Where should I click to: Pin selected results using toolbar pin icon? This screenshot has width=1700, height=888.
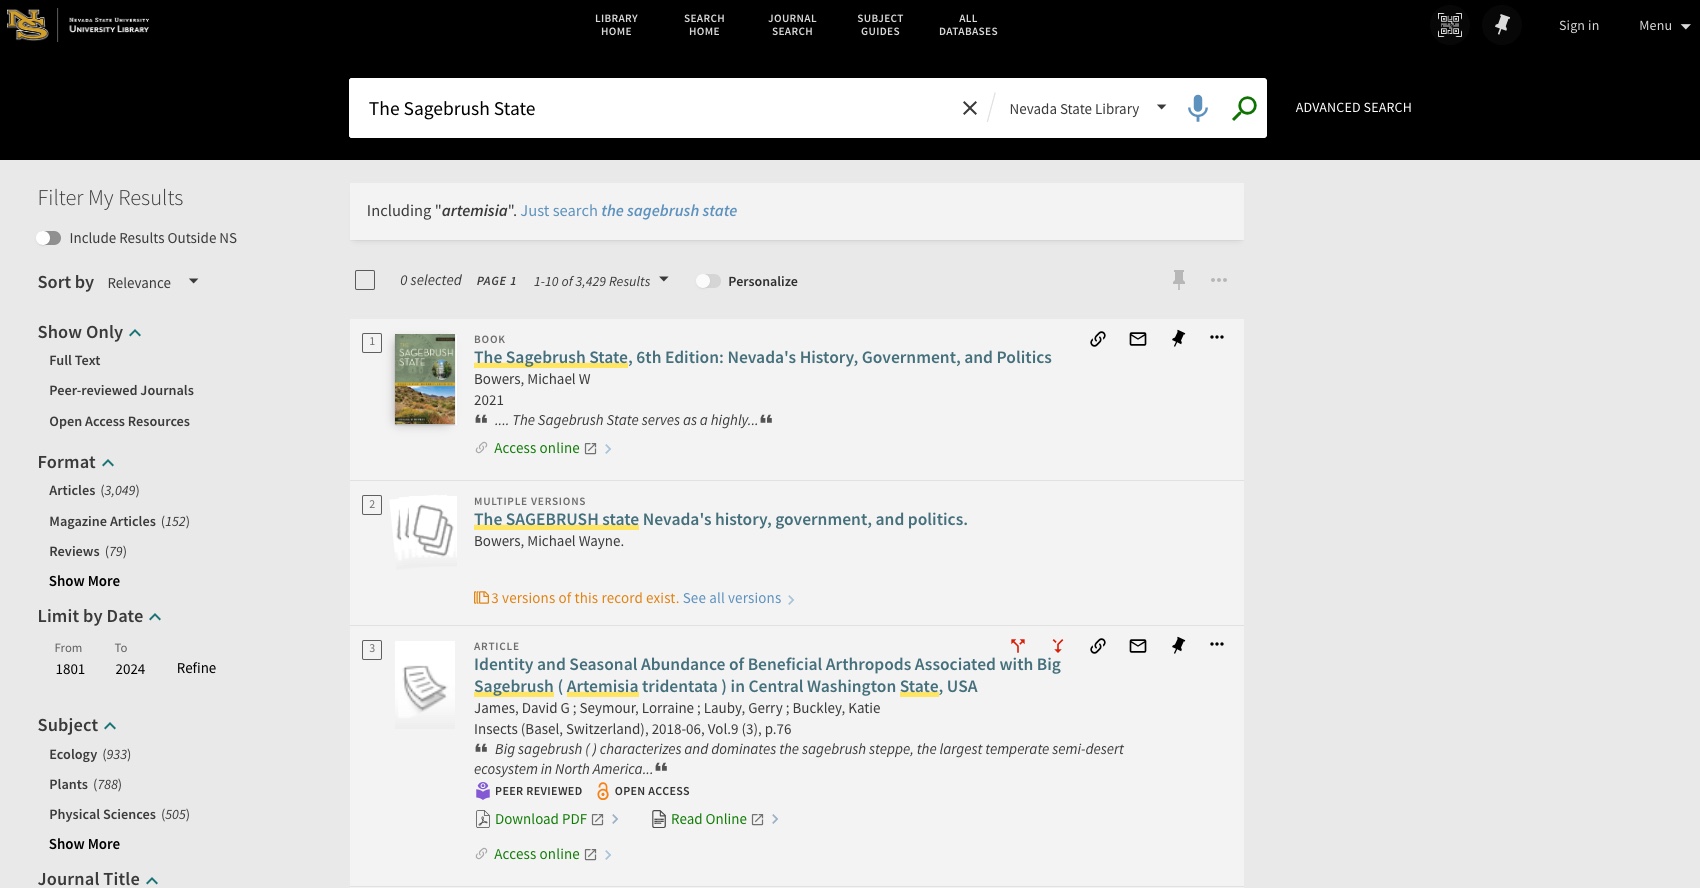[1179, 280]
